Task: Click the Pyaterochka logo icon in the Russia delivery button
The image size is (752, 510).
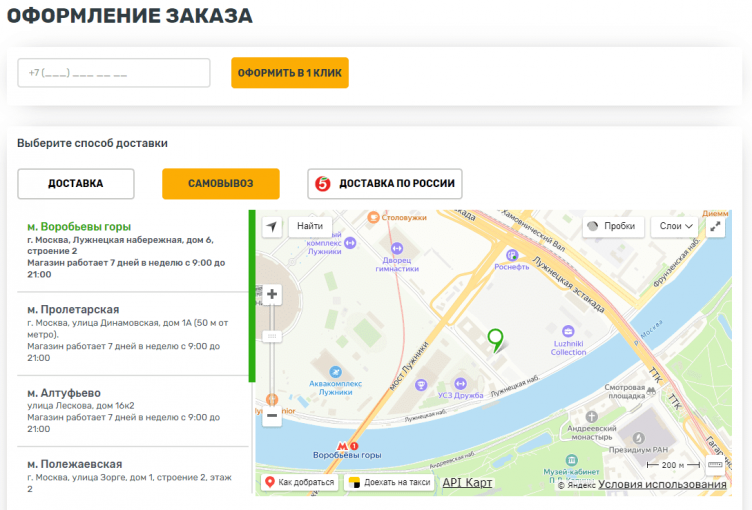Action: point(323,184)
